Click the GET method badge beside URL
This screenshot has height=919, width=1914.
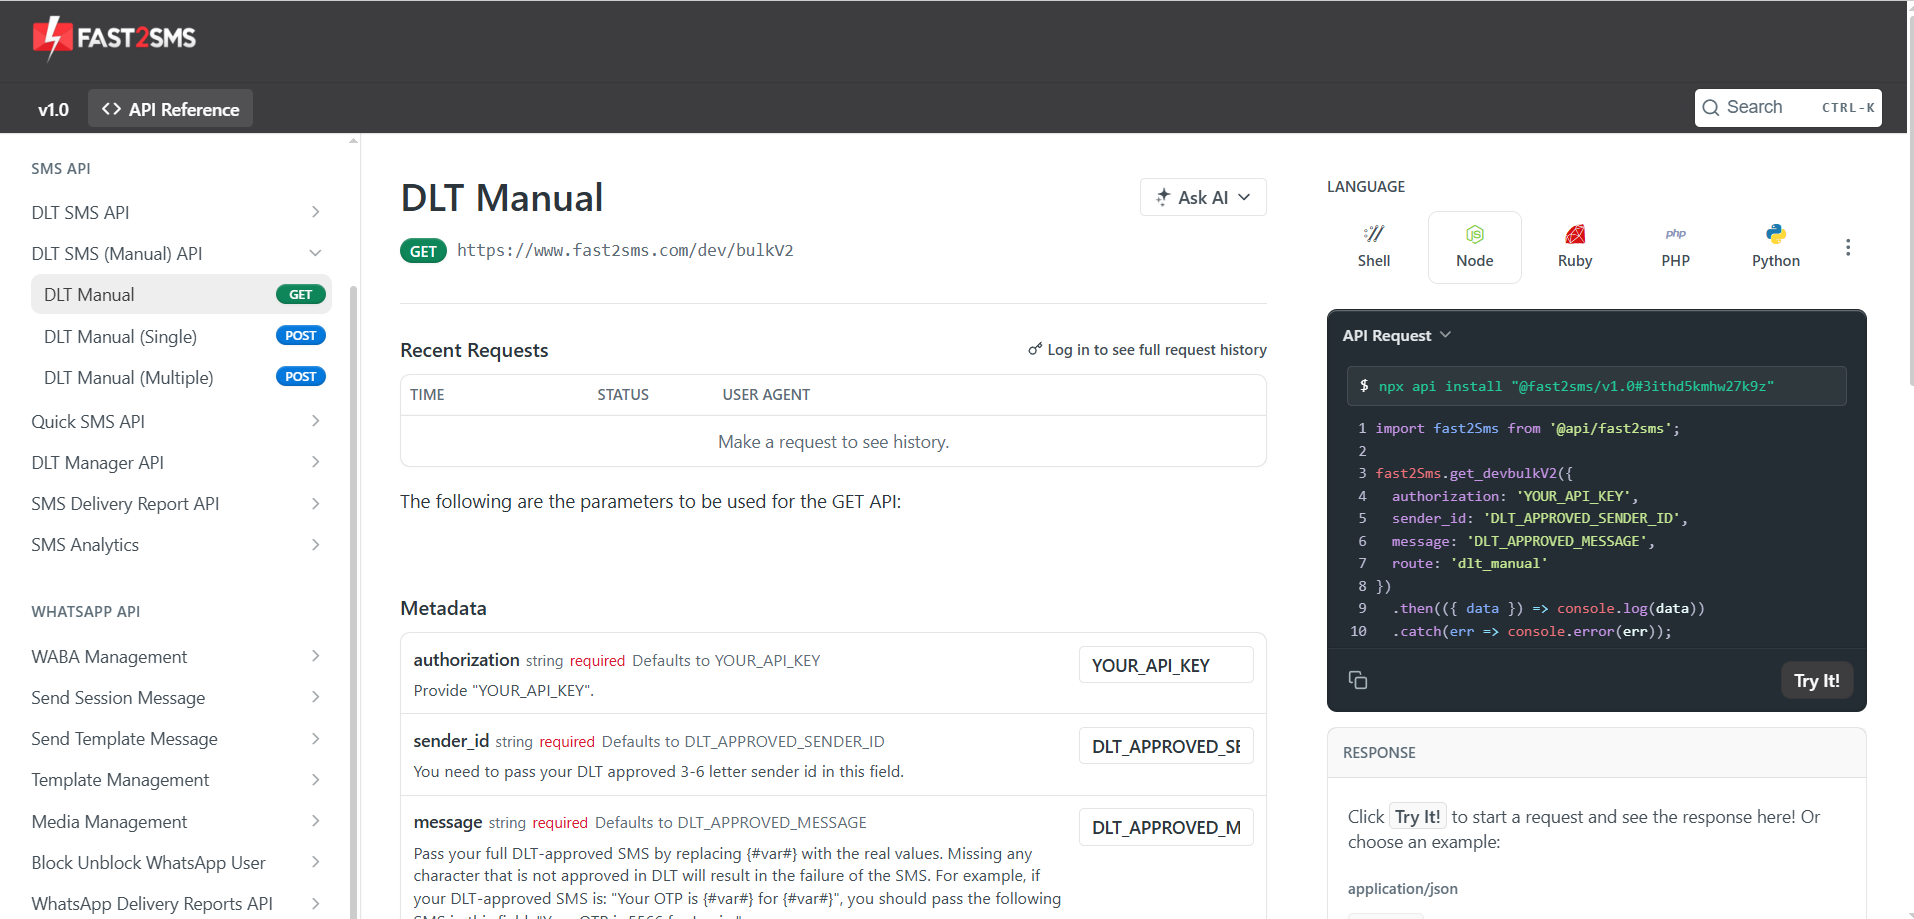[x=423, y=251]
